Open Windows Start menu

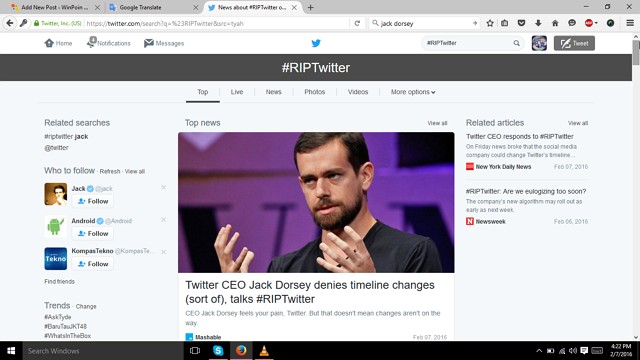(11, 351)
